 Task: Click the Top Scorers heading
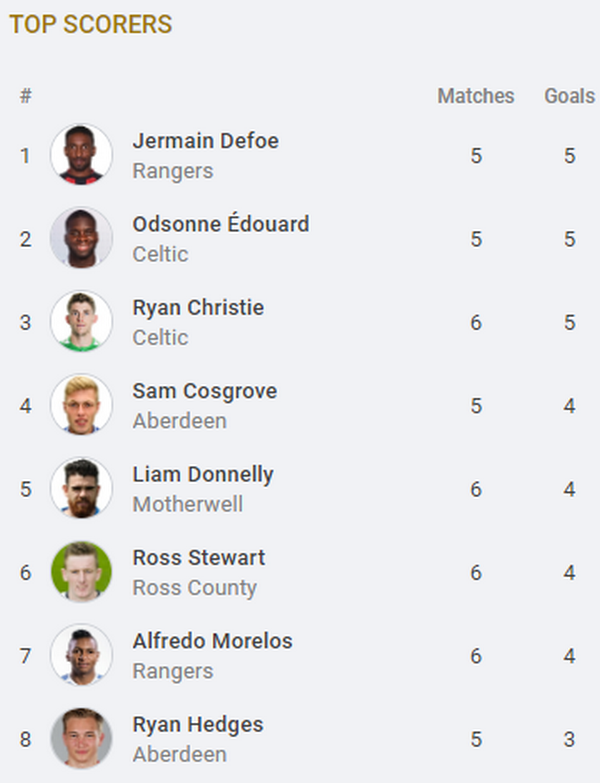click(91, 25)
